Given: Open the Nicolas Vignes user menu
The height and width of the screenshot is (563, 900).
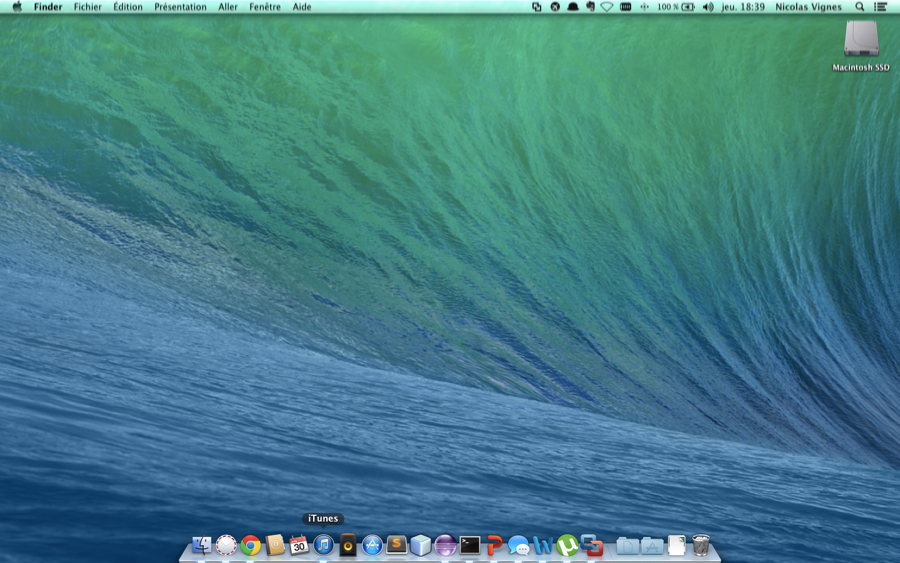Looking at the screenshot, I should pos(808,7).
